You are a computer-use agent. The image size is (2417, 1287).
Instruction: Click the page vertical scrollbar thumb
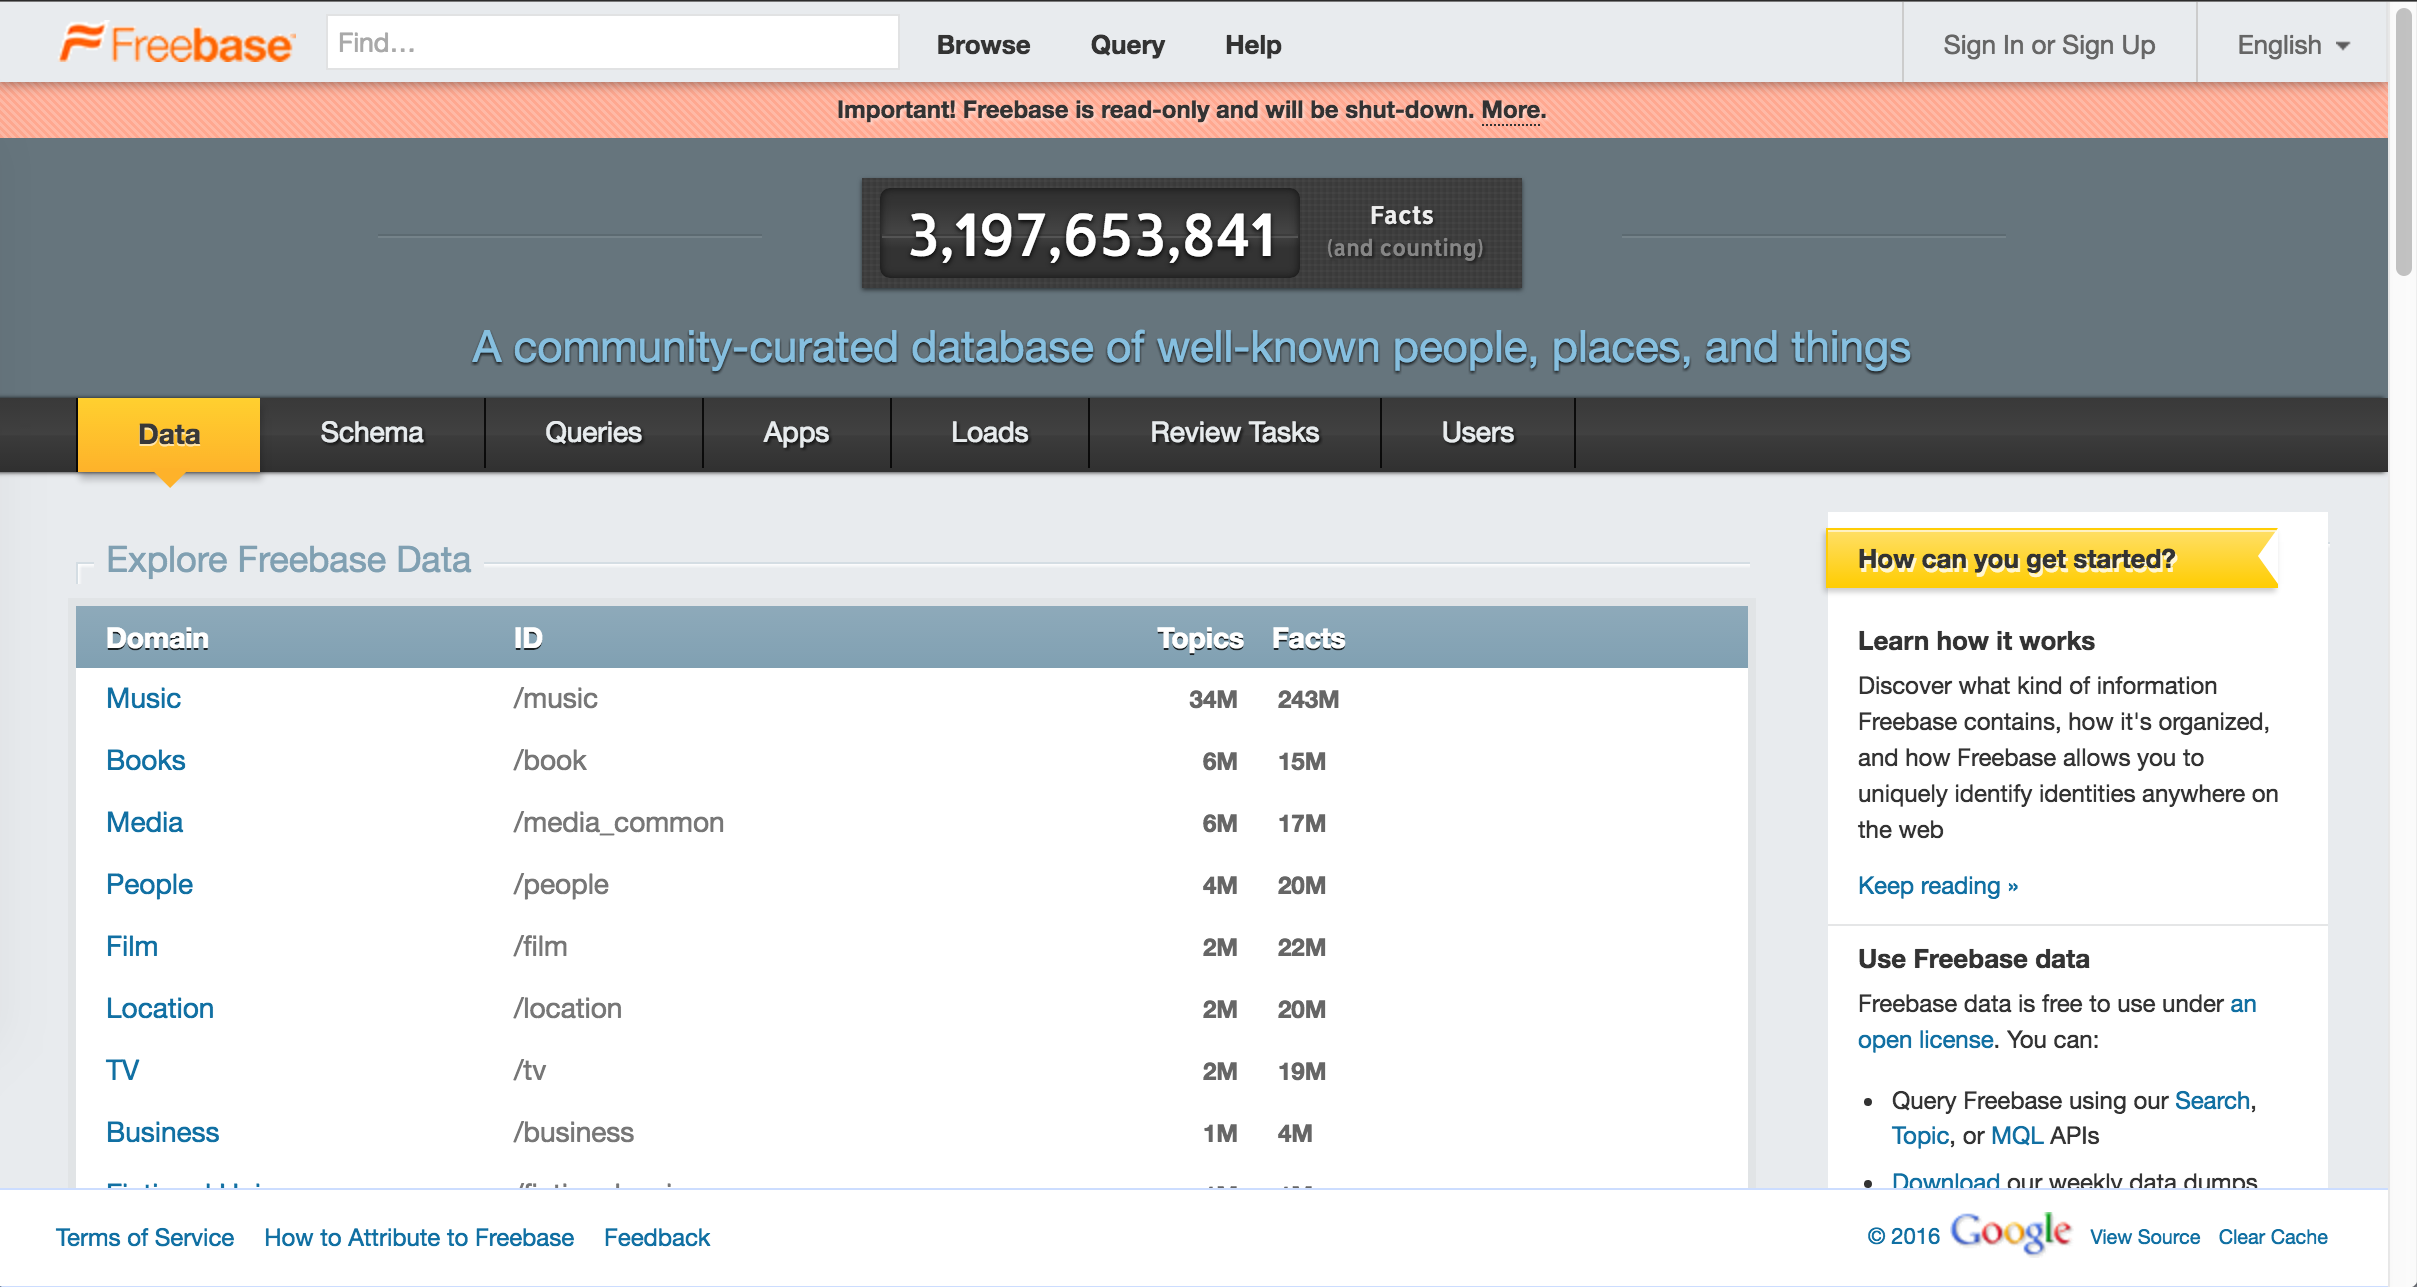(x=2404, y=140)
